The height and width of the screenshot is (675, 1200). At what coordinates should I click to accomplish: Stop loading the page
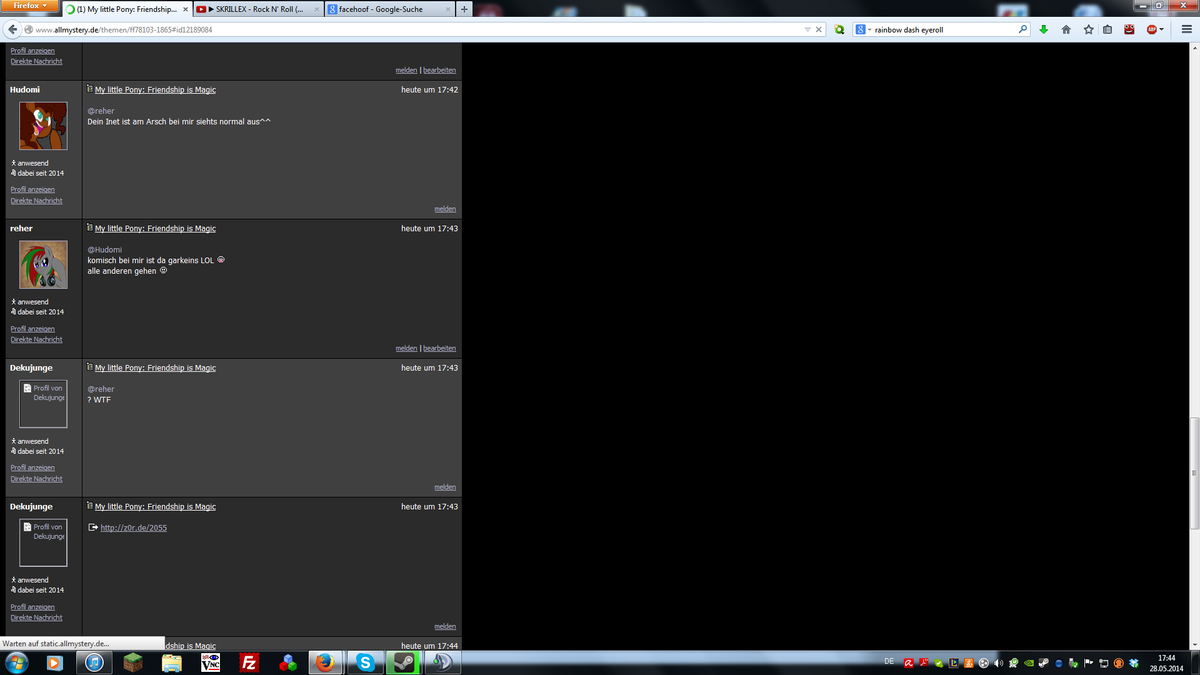819,30
